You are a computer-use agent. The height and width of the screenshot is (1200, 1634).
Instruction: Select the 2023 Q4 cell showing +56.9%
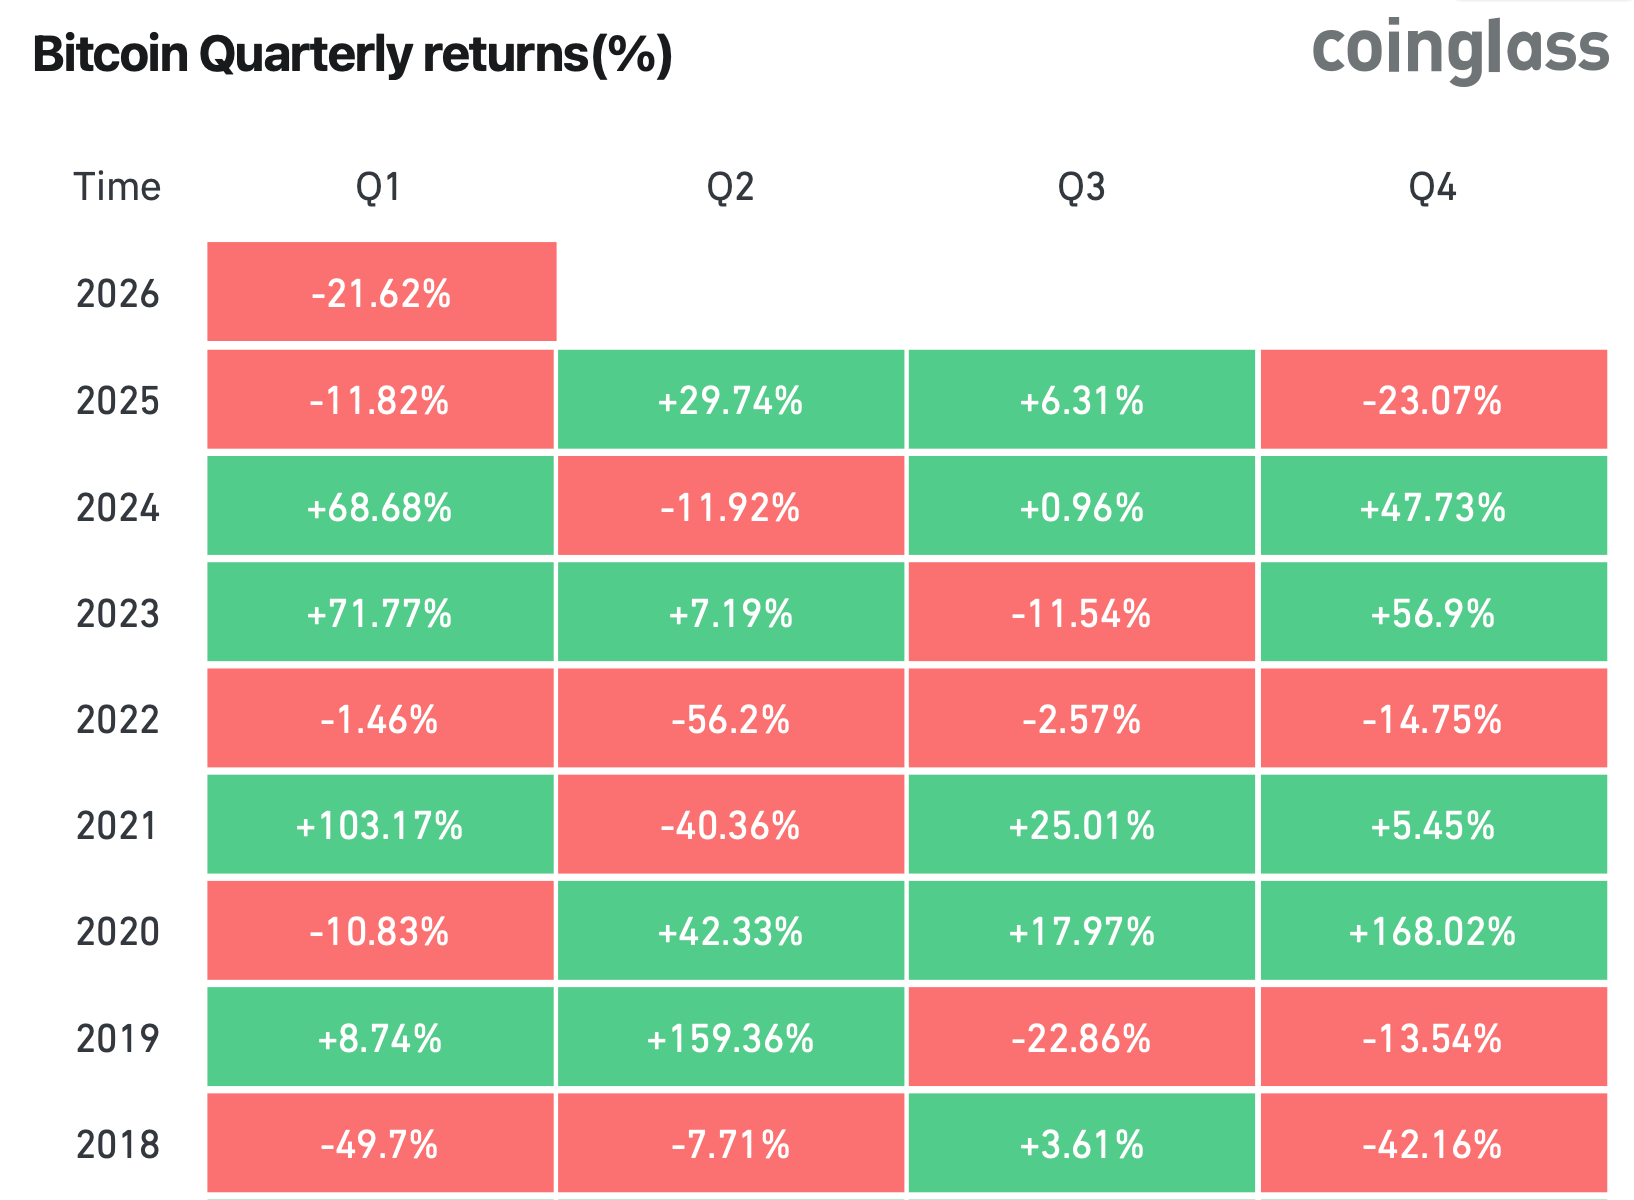pyautogui.click(x=1432, y=613)
